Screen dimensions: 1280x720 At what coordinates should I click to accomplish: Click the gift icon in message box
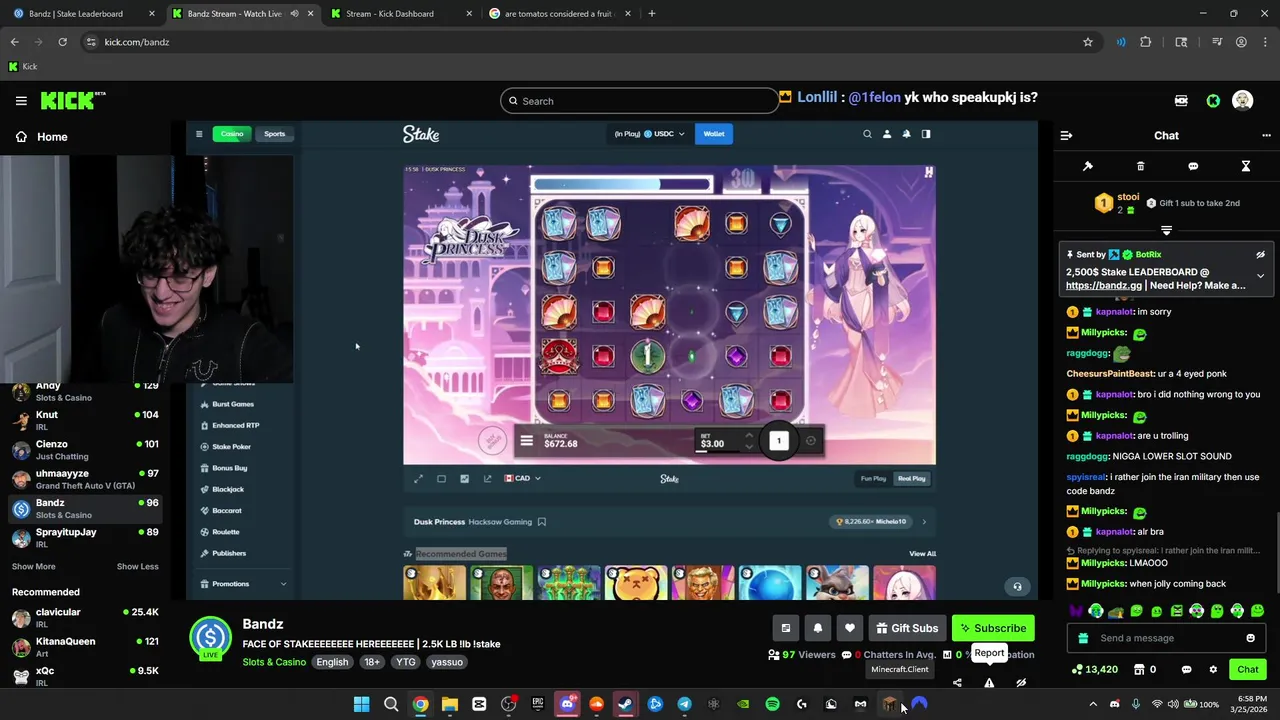(x=1083, y=638)
